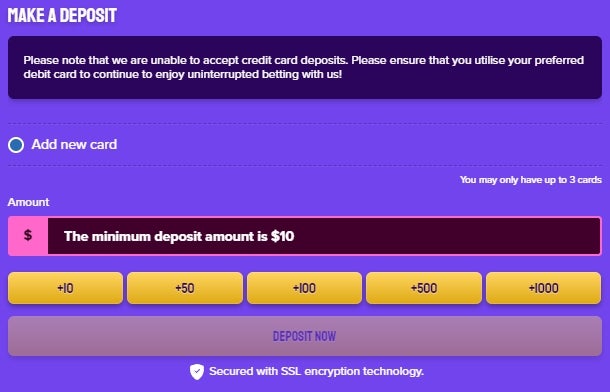Click the pink dollar sign currency prefix
610x392 pixels.
[28, 236]
